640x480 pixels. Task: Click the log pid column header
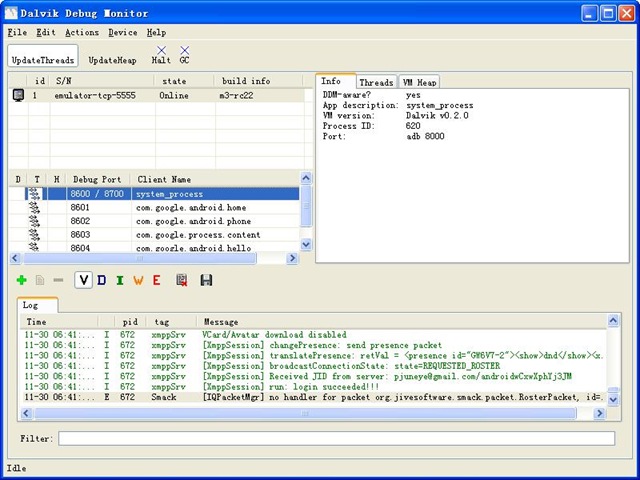pyautogui.click(x=130, y=322)
